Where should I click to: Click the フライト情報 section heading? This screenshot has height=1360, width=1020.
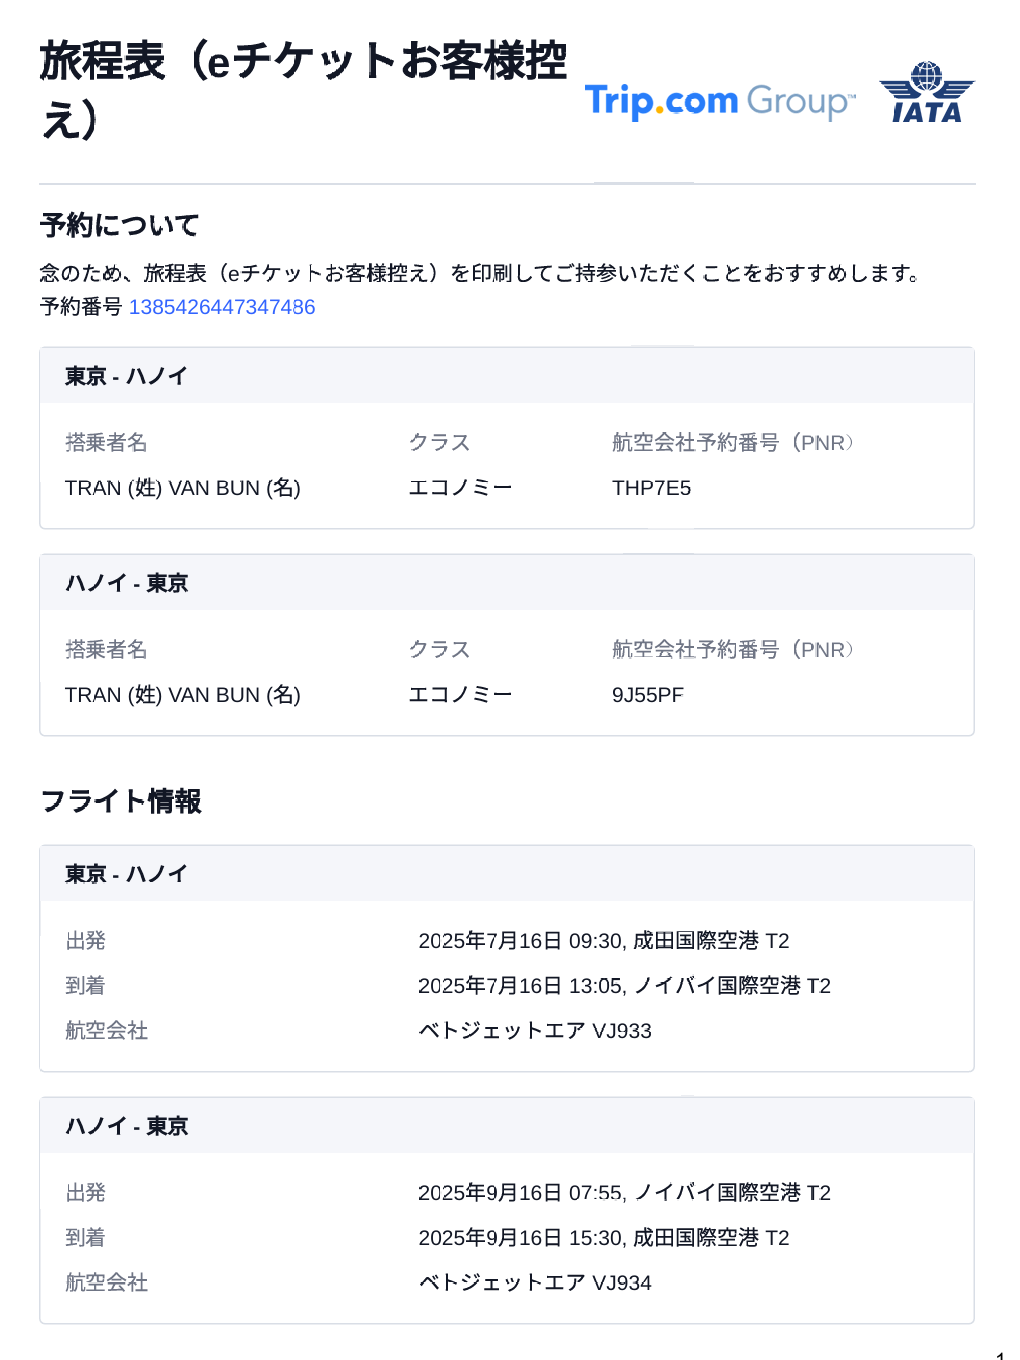[x=121, y=801]
